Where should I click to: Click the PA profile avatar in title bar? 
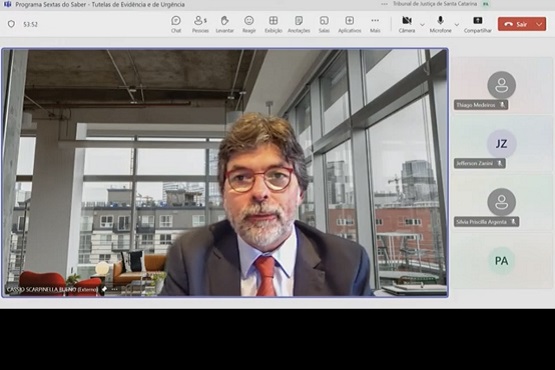pos(486,4)
